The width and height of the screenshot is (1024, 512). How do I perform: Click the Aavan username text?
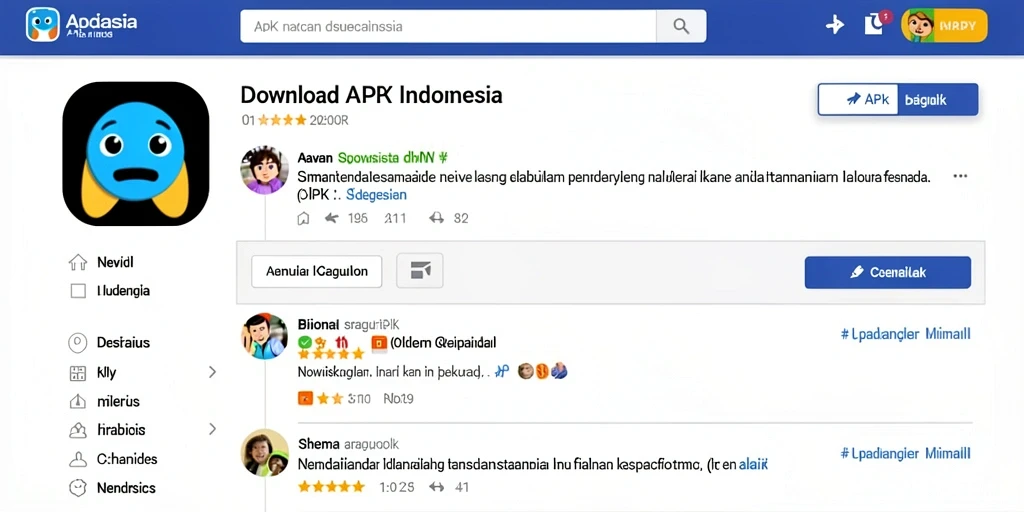tap(315, 158)
